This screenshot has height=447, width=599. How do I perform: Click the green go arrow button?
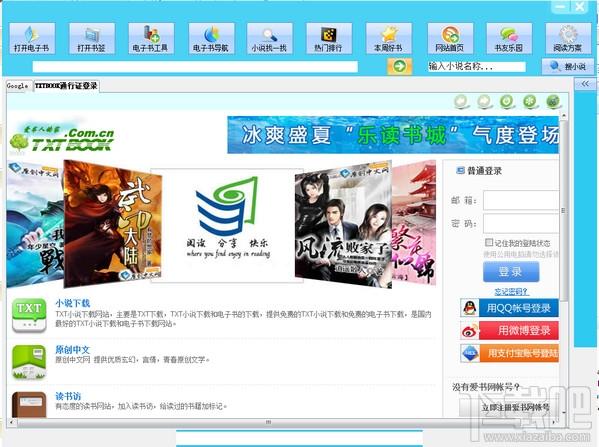(x=400, y=66)
